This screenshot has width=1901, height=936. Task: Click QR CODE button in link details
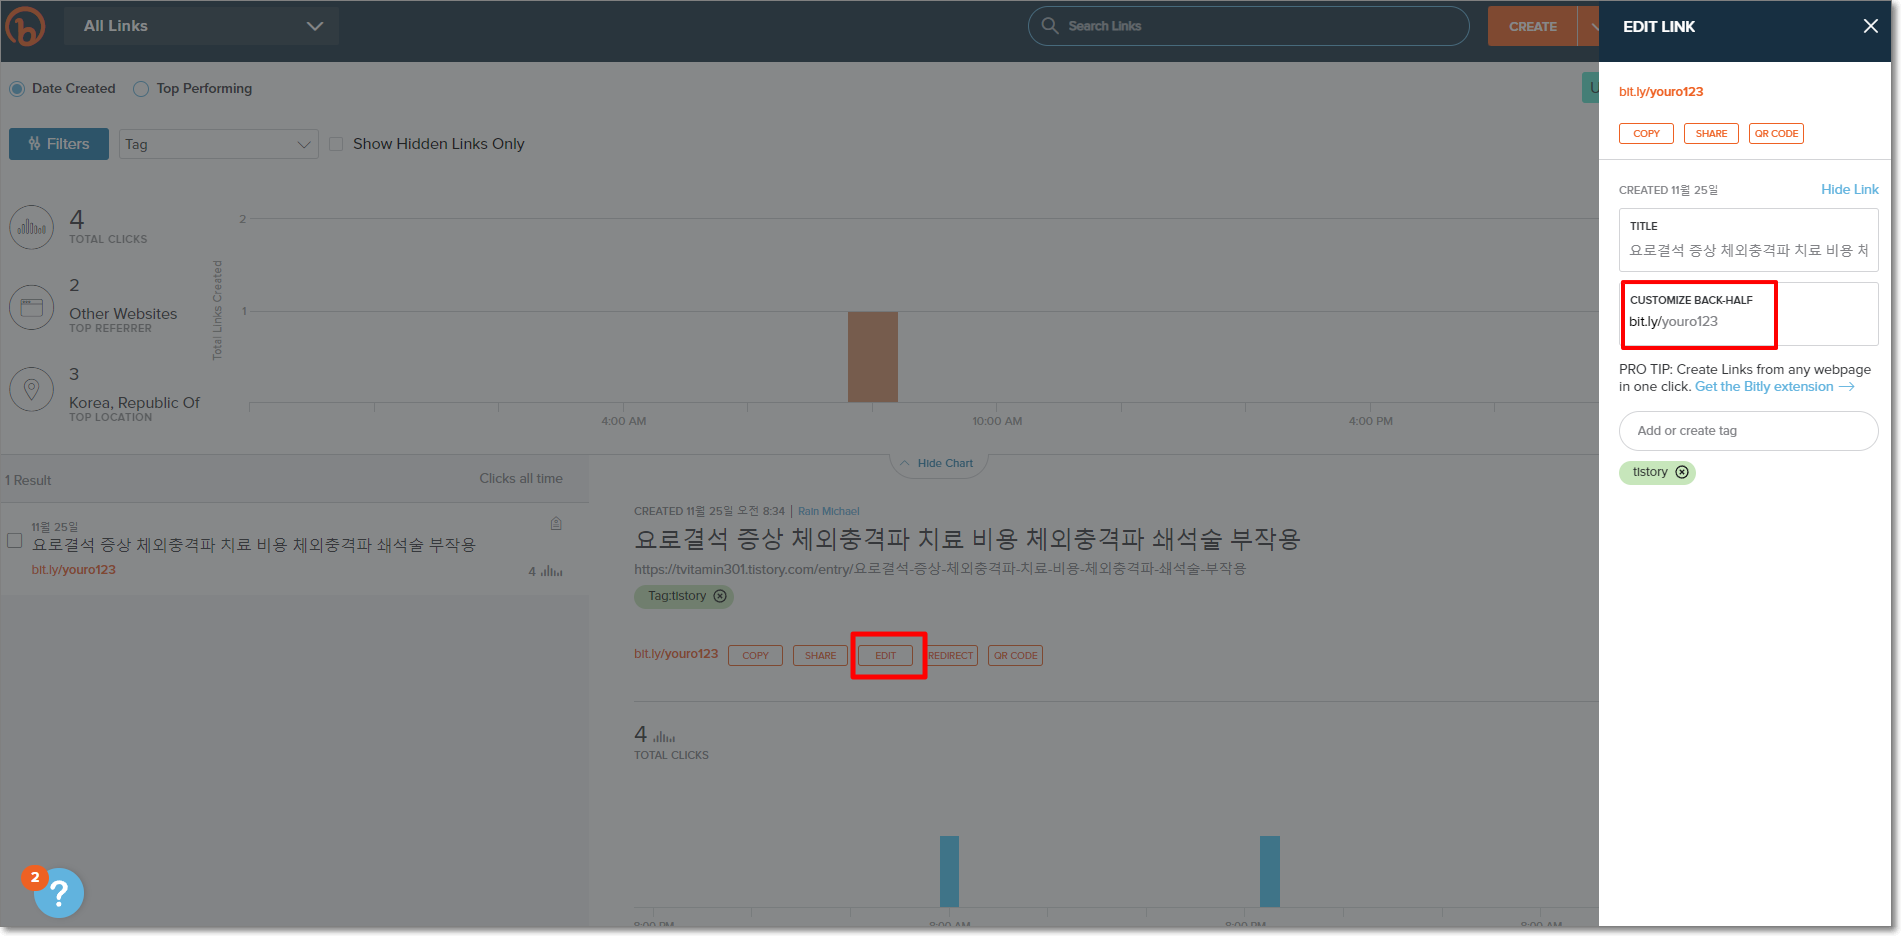1016,656
